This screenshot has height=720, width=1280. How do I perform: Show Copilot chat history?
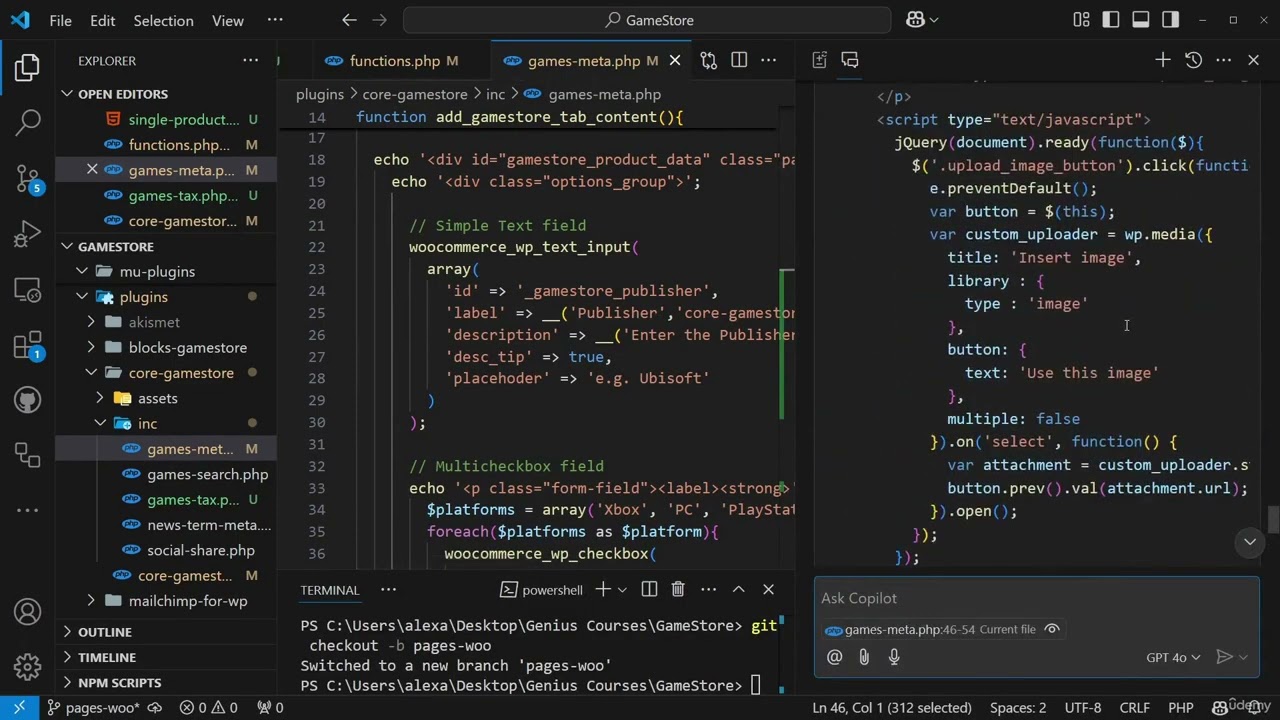point(1193,61)
